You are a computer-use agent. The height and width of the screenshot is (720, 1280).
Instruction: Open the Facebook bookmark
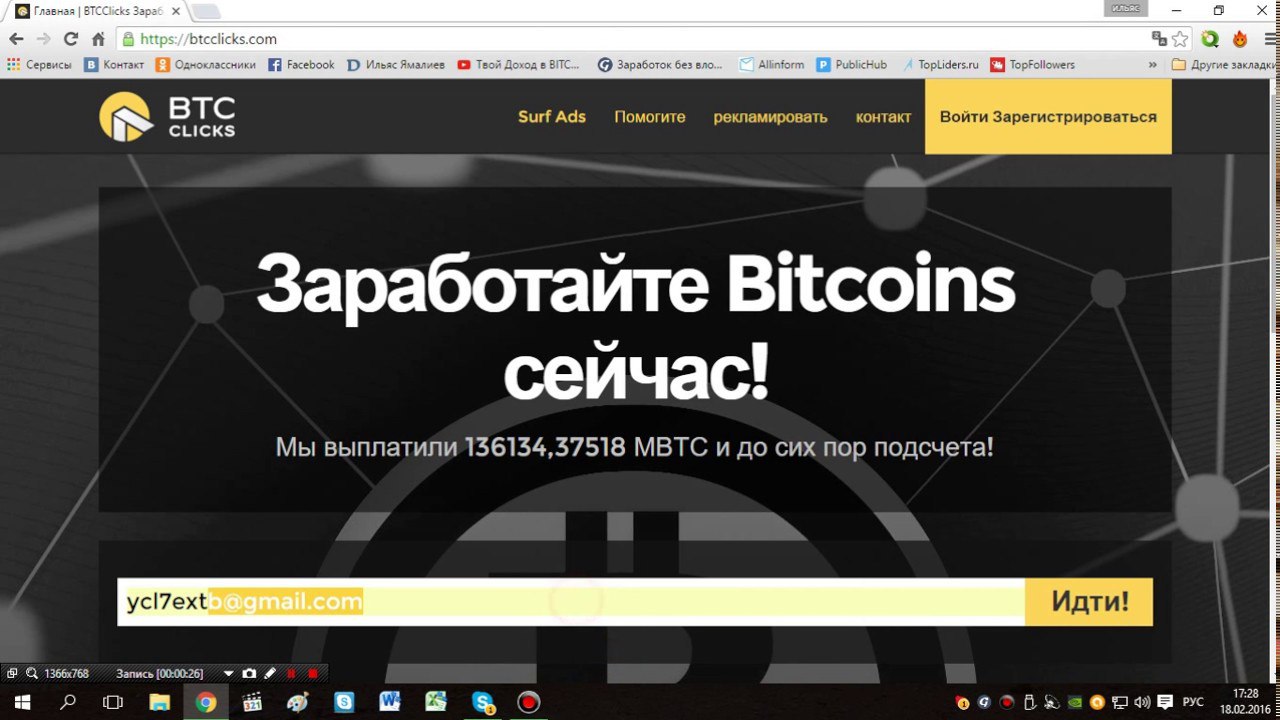point(301,65)
